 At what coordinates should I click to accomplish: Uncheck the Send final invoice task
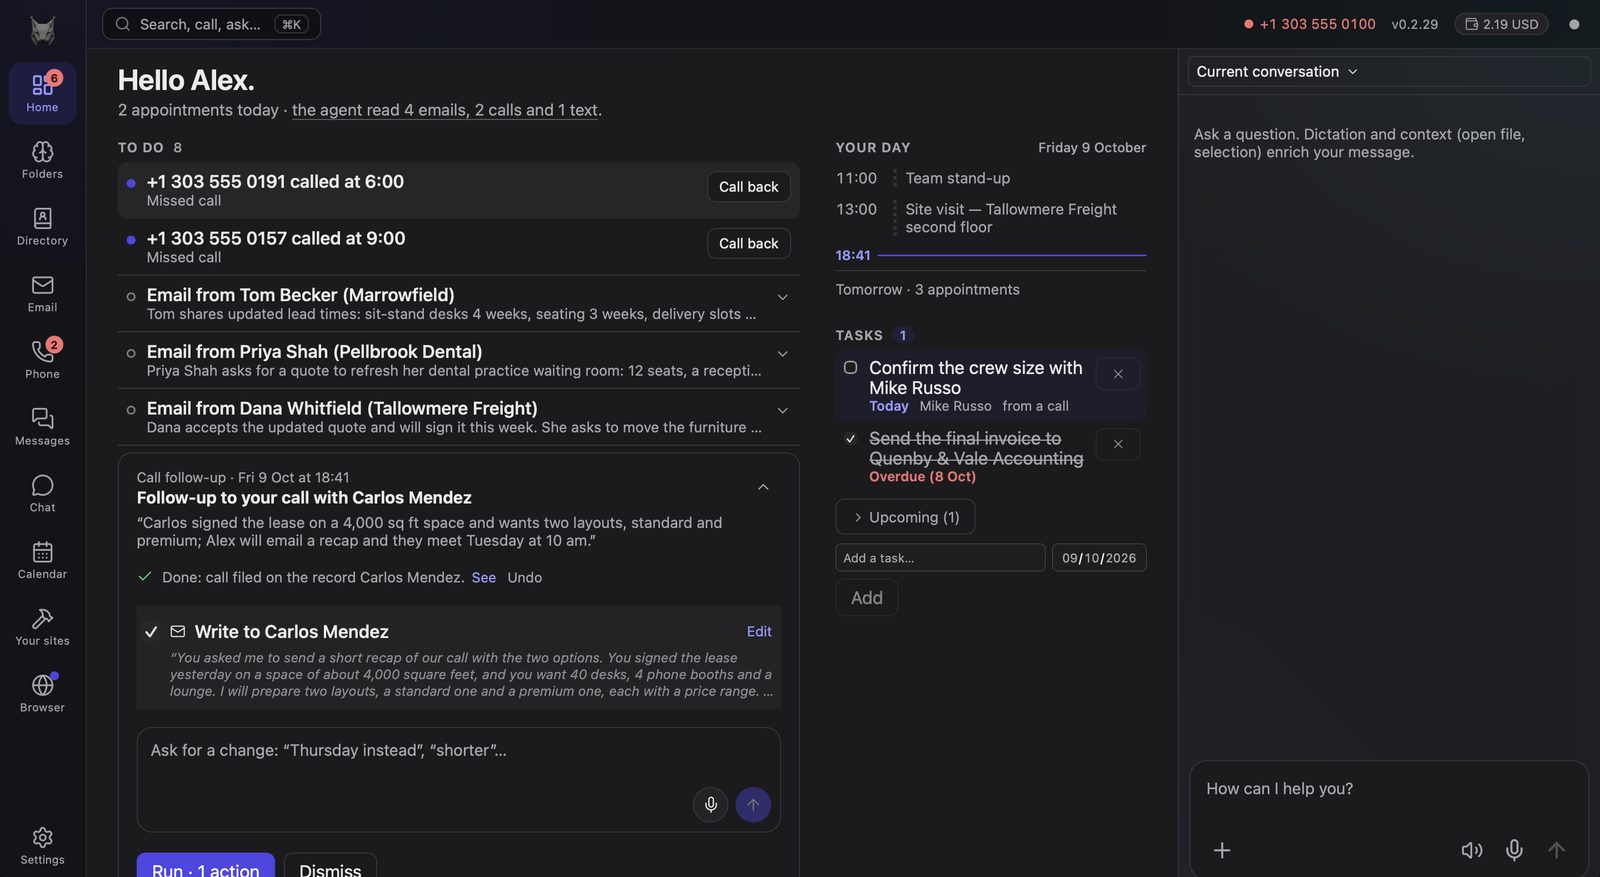[850, 438]
